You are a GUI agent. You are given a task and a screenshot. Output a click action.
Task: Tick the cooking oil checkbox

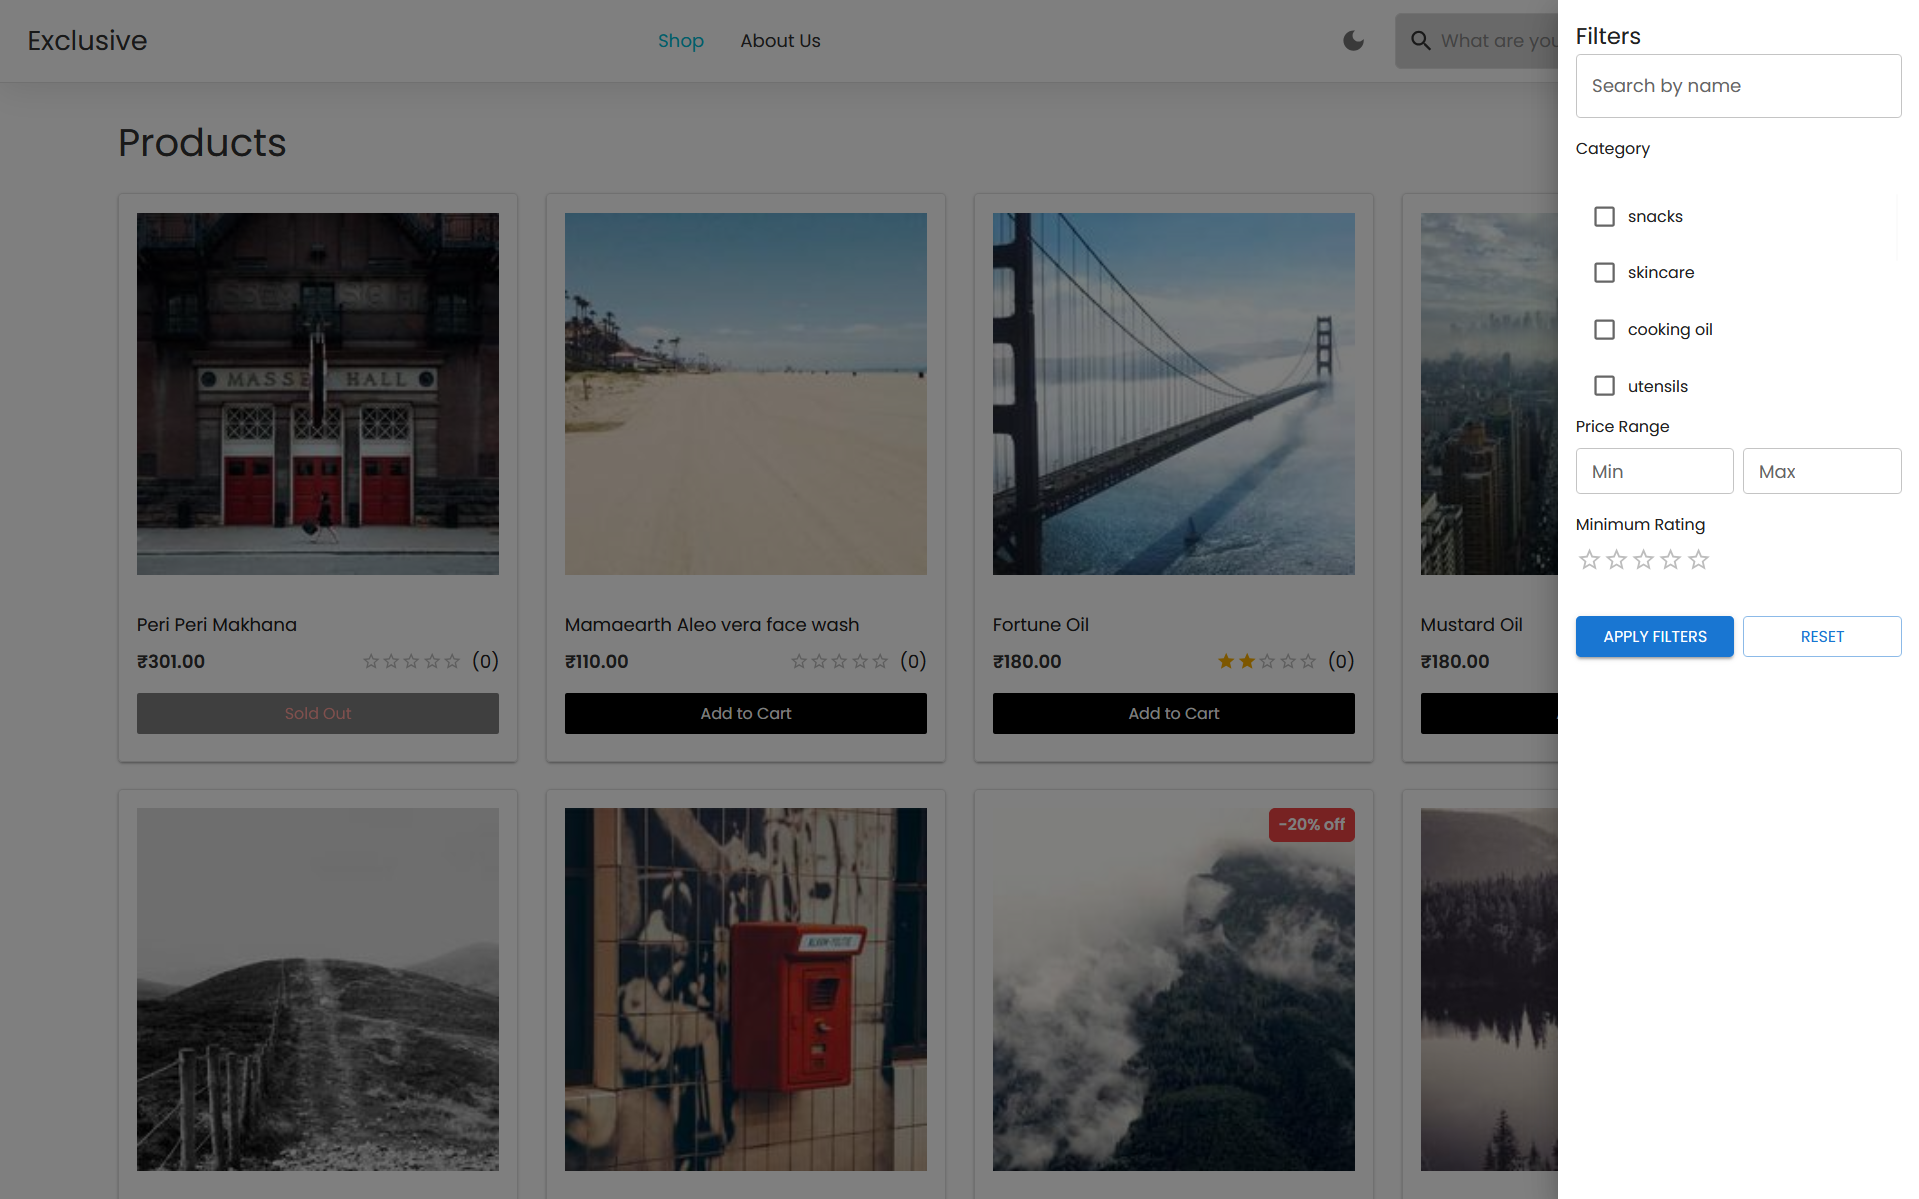(x=1604, y=330)
